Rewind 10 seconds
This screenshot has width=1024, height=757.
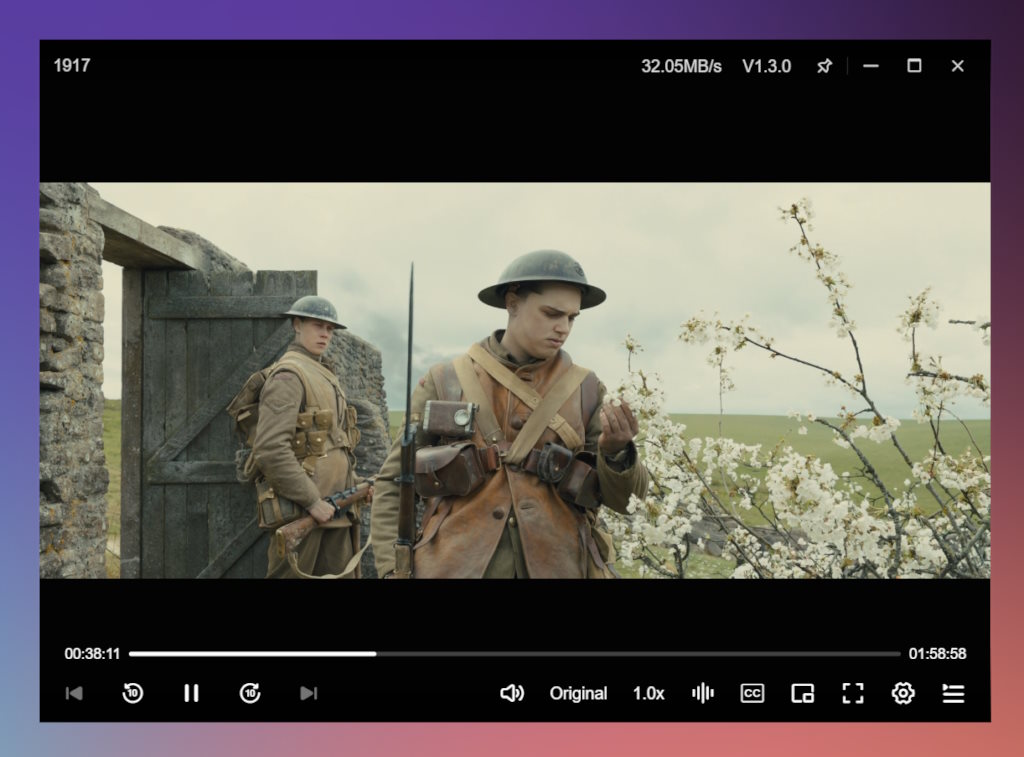133,693
